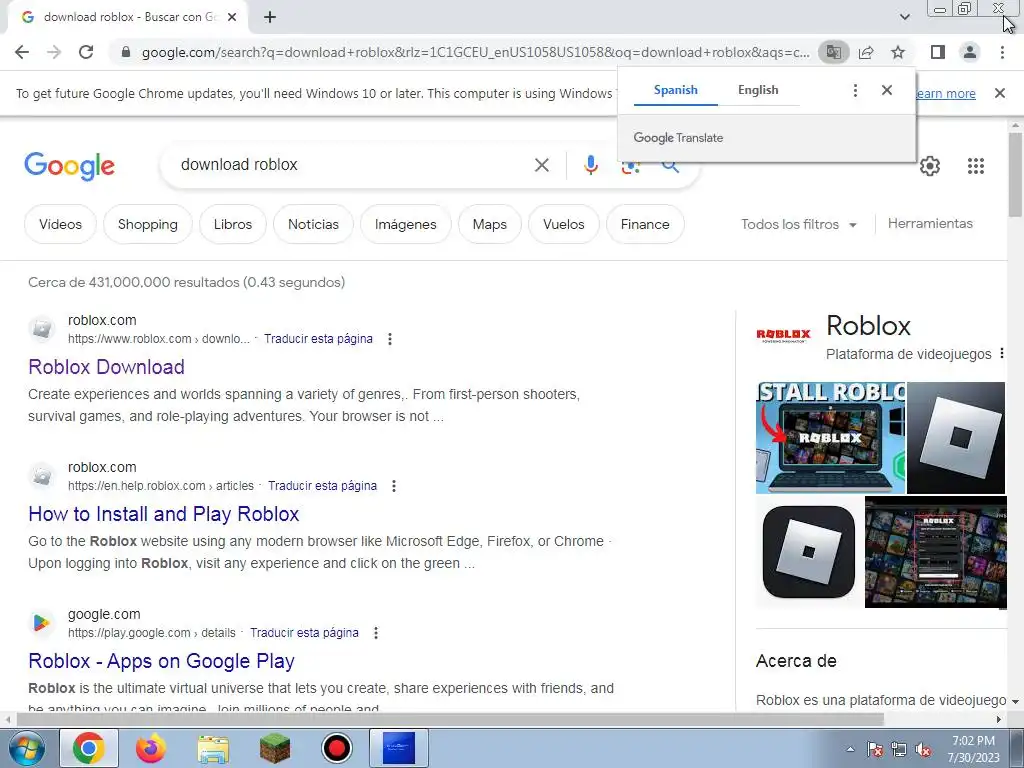Clear the search box text
The height and width of the screenshot is (768, 1024).
pyautogui.click(x=541, y=165)
